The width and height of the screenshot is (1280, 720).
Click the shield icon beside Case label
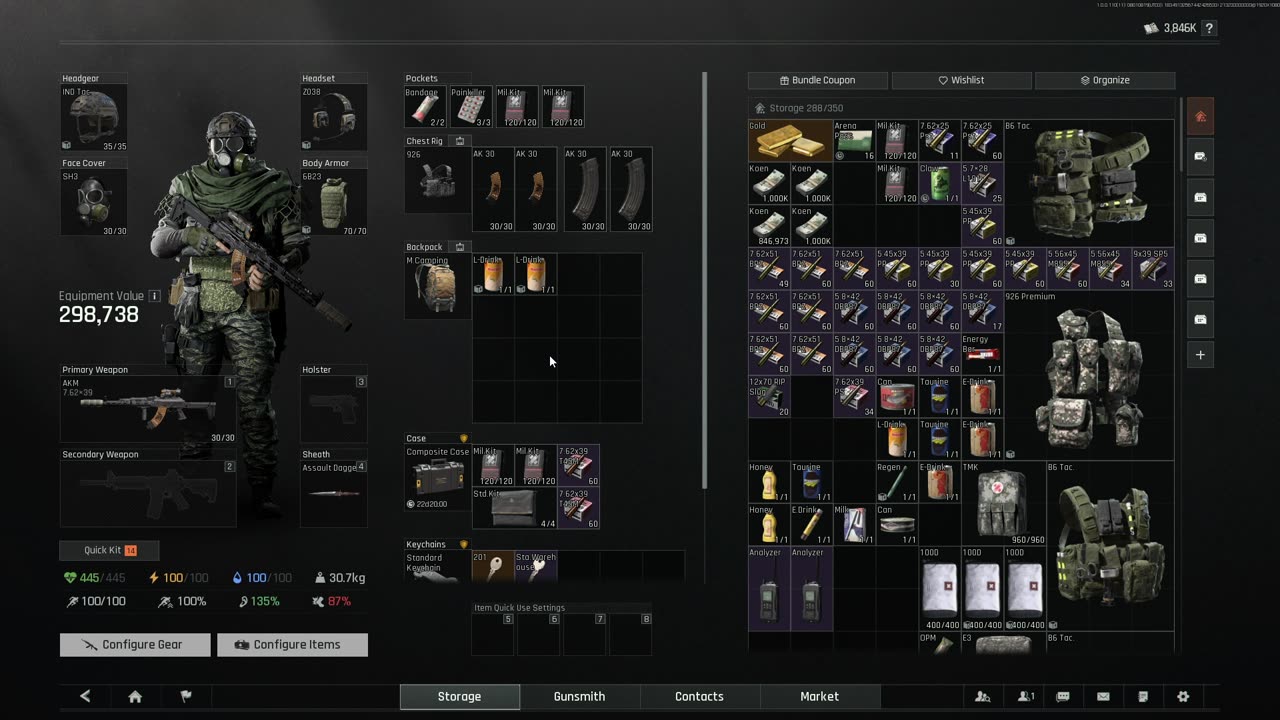pyautogui.click(x=463, y=438)
